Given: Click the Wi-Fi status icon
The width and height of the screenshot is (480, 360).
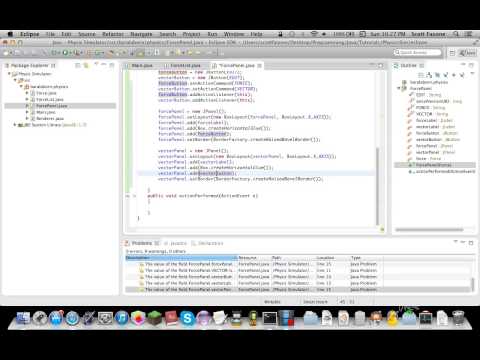Looking at the screenshot, I should click(314, 34).
